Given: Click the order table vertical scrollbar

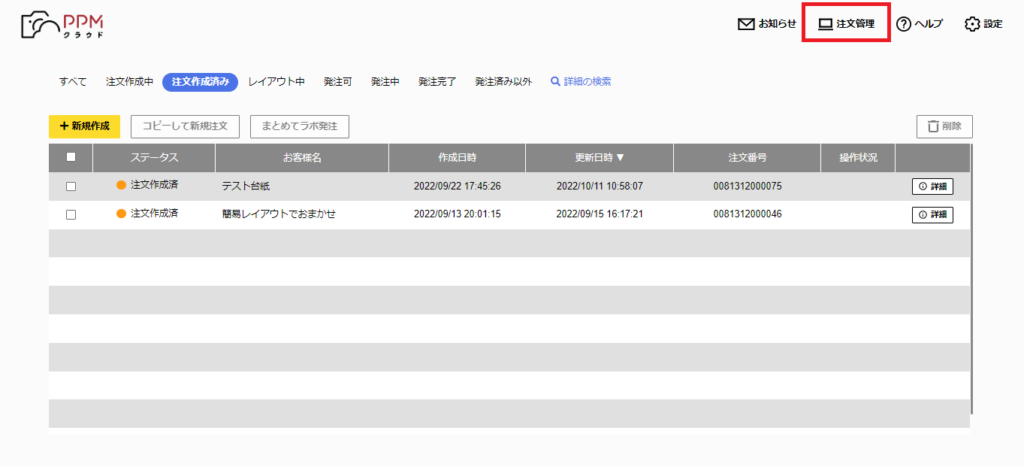Looking at the screenshot, I should point(972,280).
